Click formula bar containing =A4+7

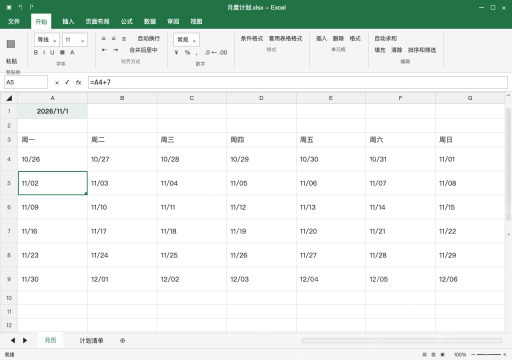[298, 82]
